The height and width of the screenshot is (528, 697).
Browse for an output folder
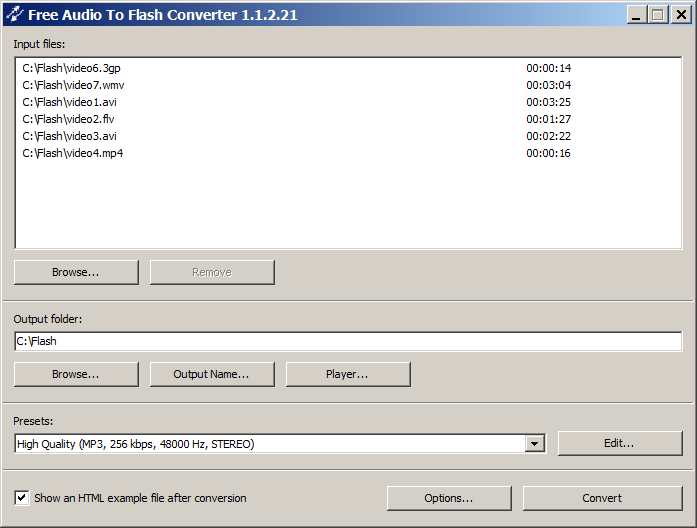click(x=76, y=374)
